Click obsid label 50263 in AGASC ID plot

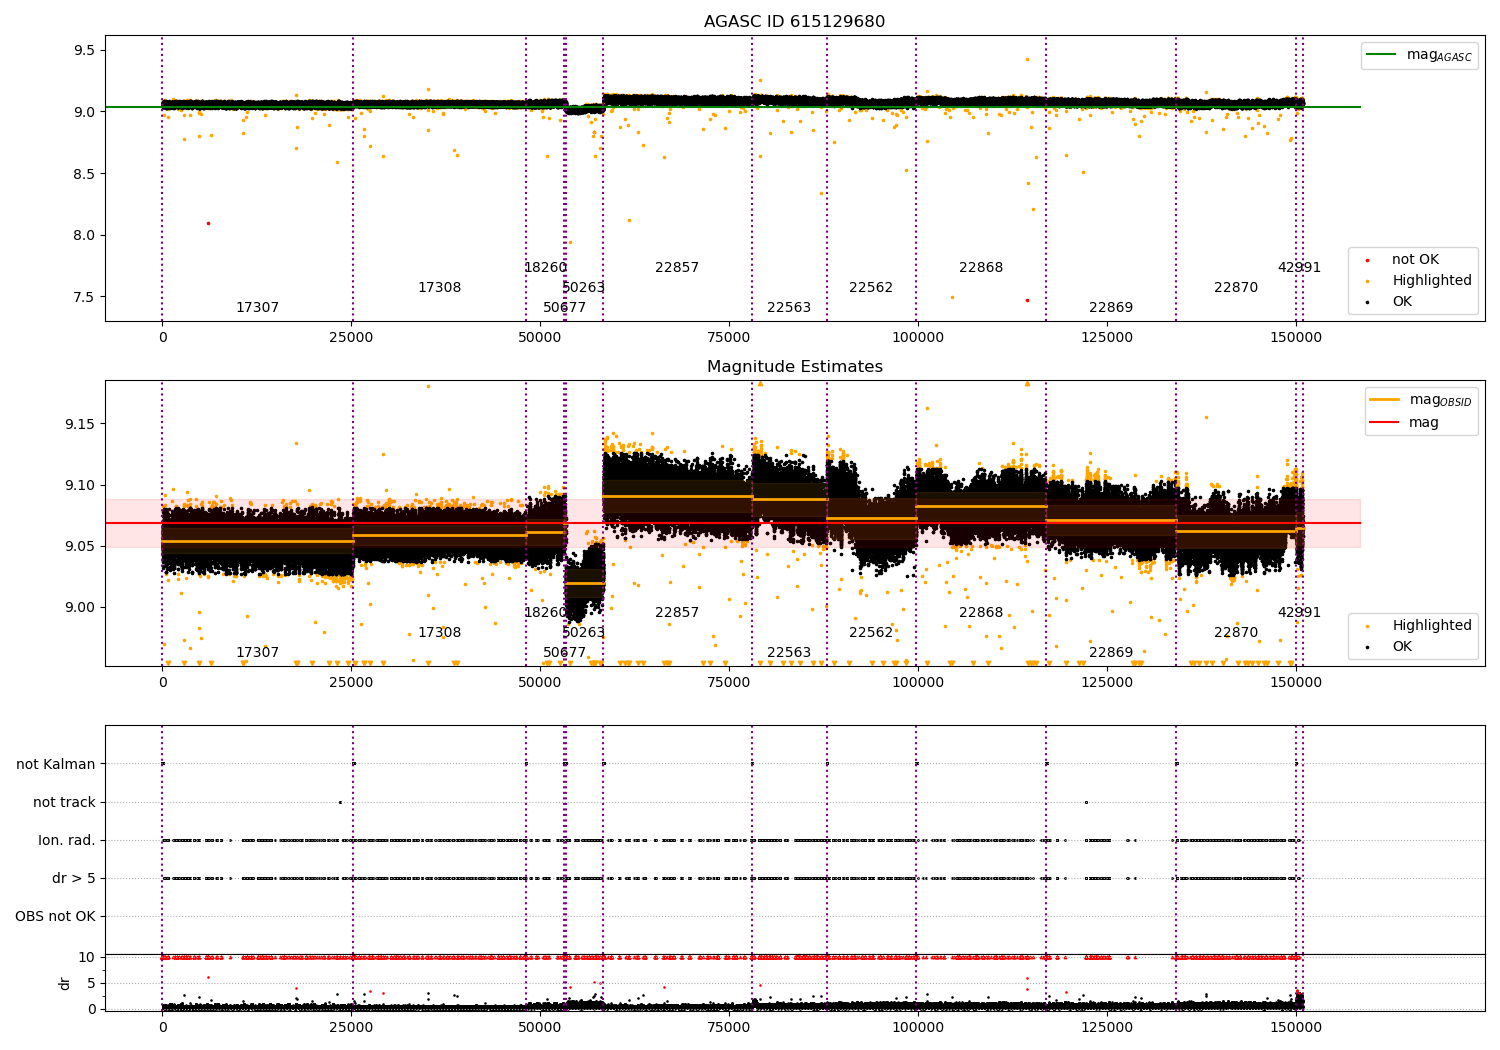583,288
